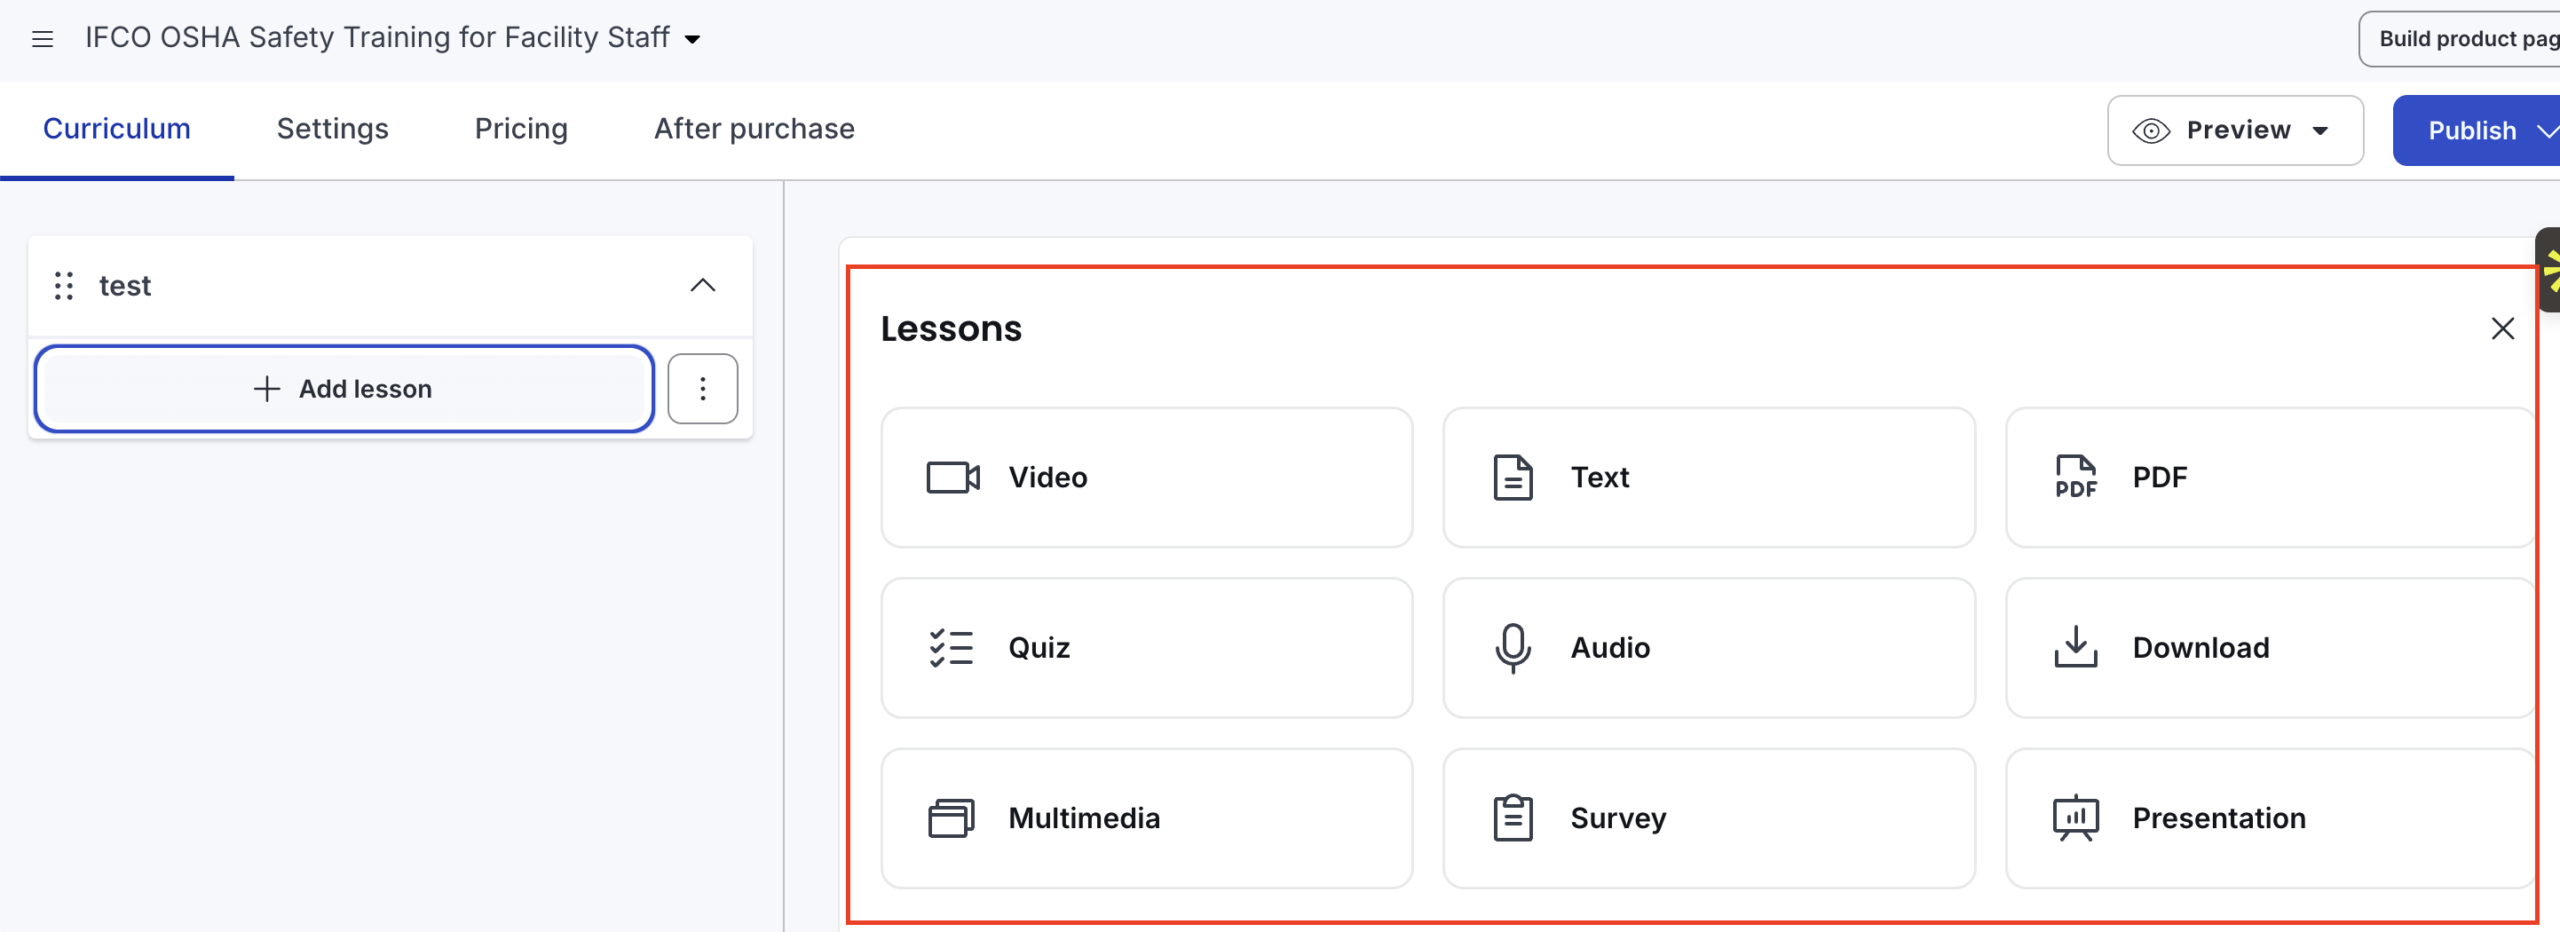Open the hamburger navigation menu

[42, 39]
